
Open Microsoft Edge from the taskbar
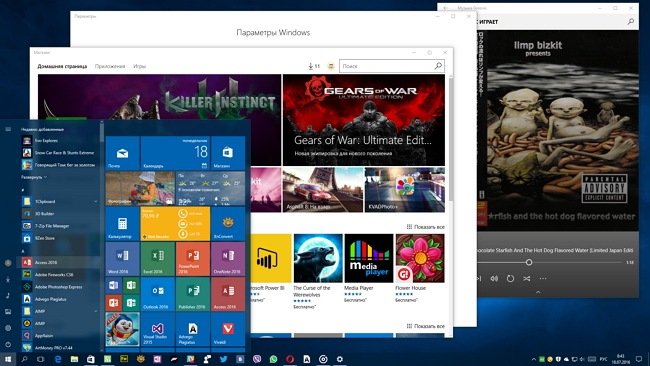click(x=58, y=359)
